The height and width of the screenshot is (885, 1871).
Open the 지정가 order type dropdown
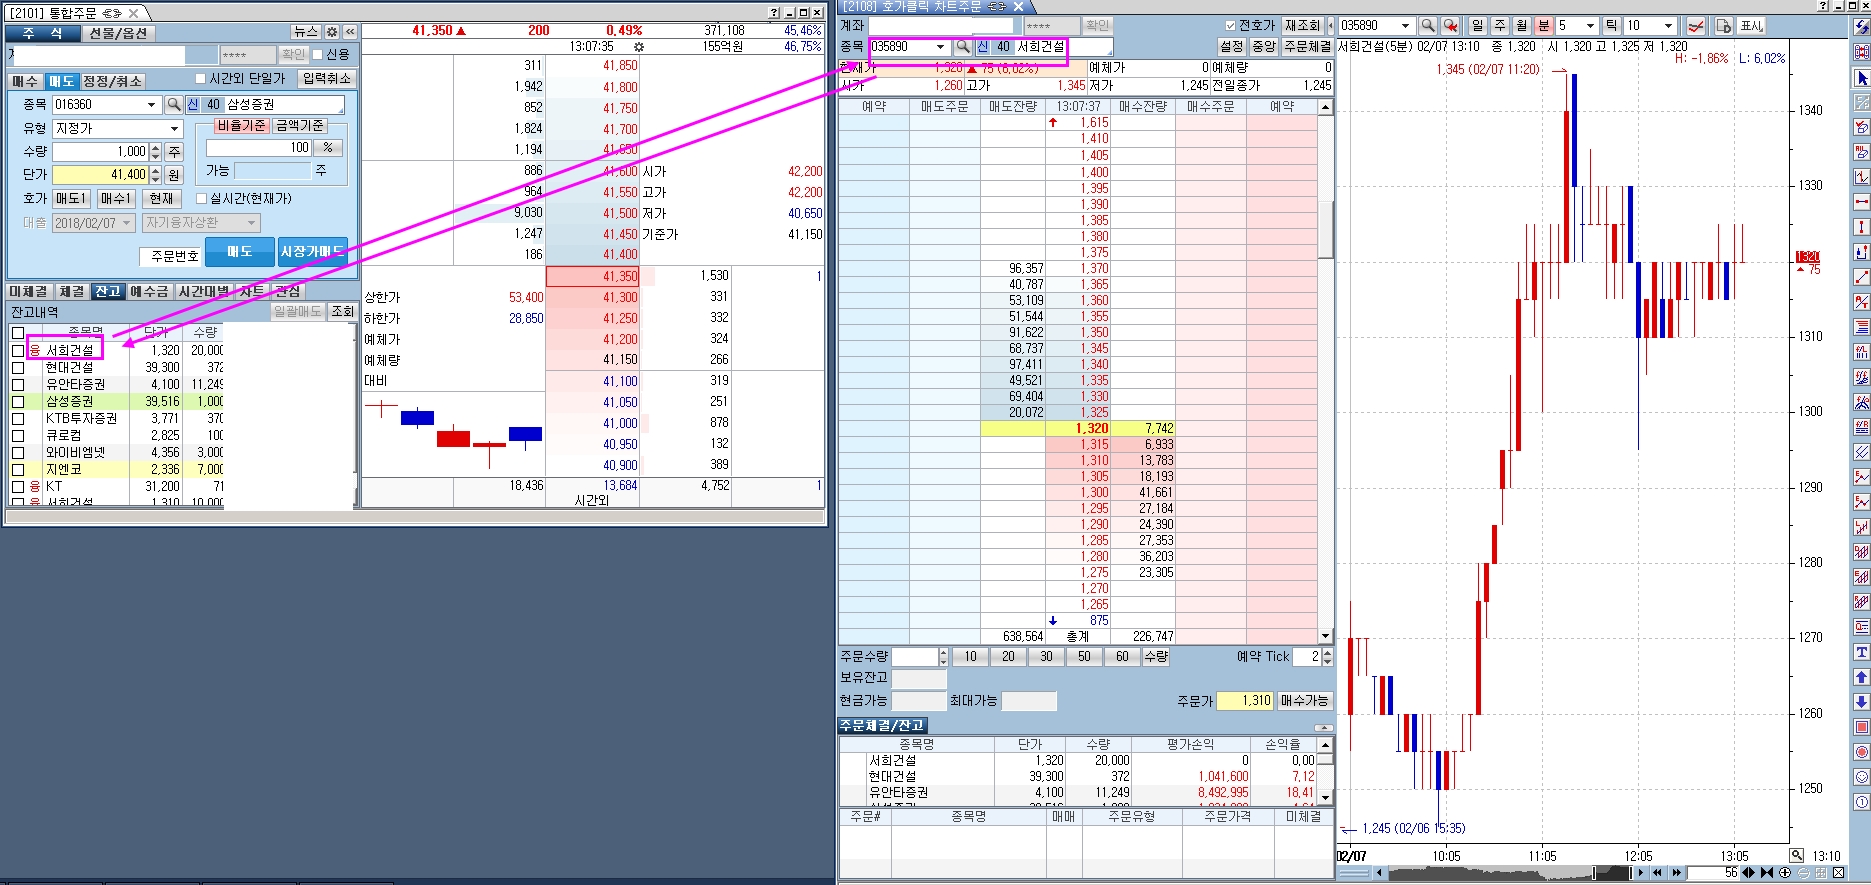pos(174,129)
